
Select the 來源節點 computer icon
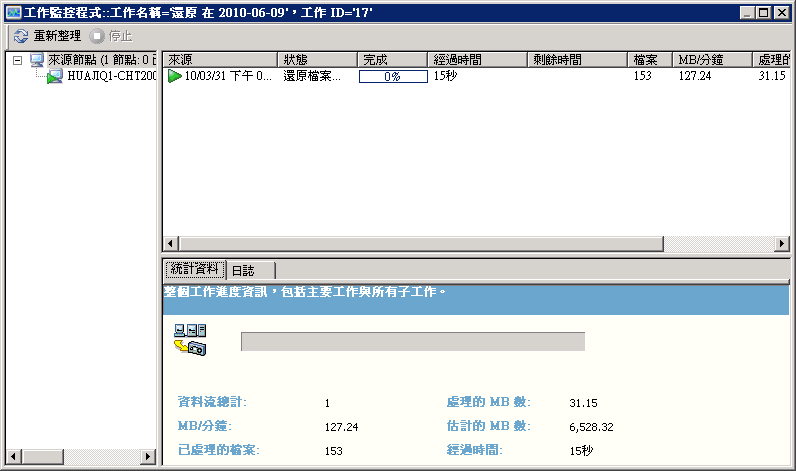point(37,60)
